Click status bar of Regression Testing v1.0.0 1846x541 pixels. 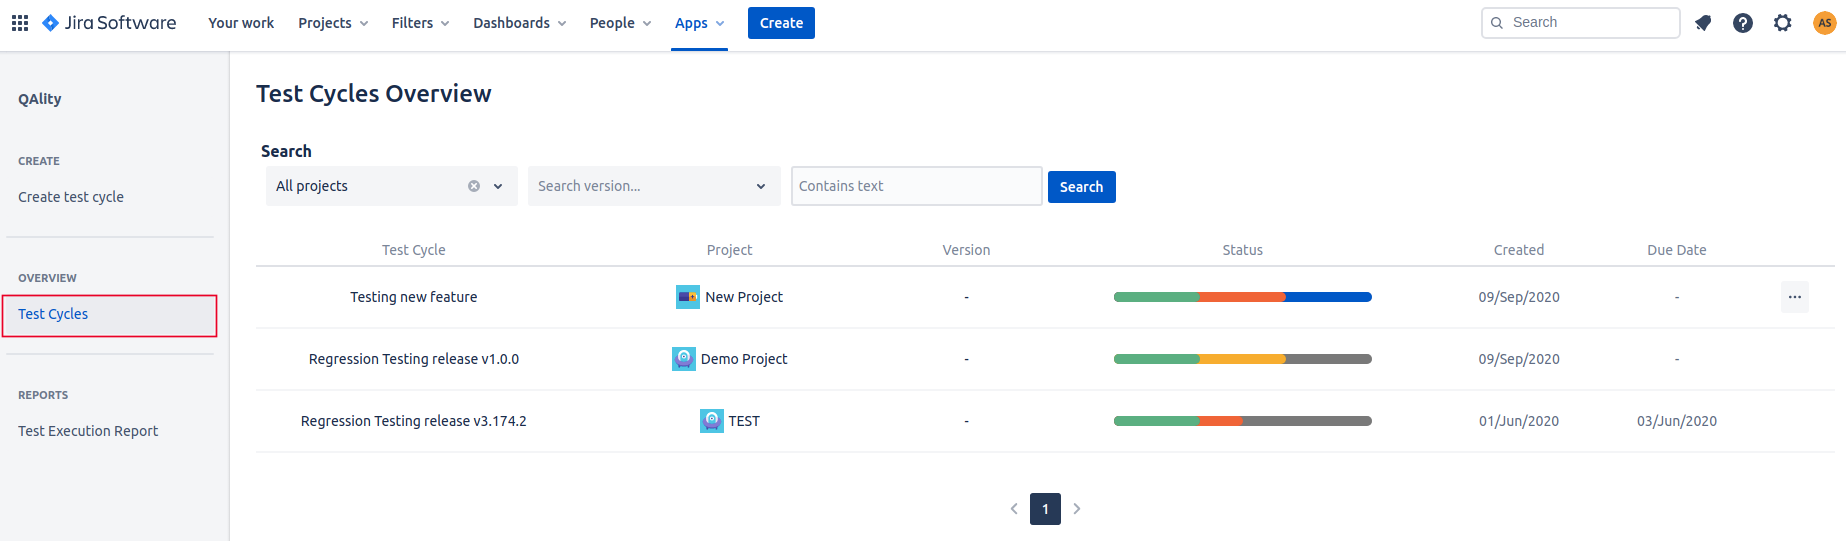point(1243,359)
